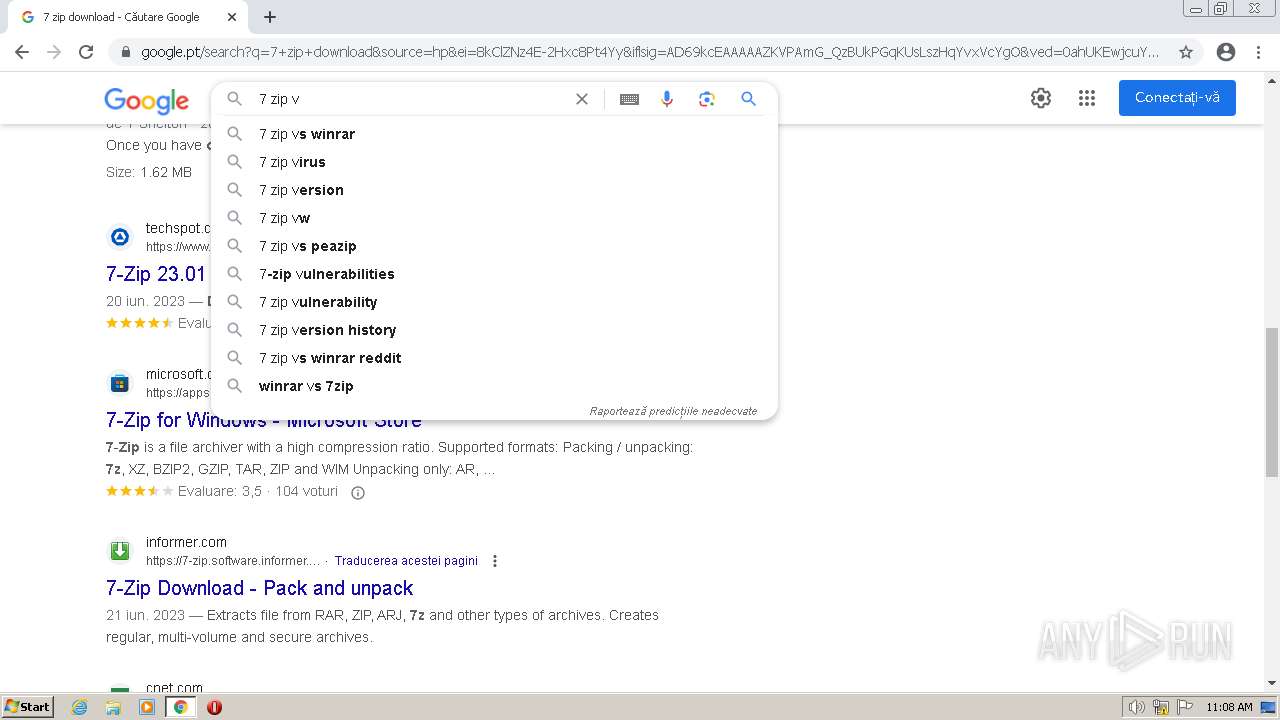Screen dimensions: 1280x720
Task: Open '7-Zip for Windows - Microsoft Store' result
Action: point(264,420)
